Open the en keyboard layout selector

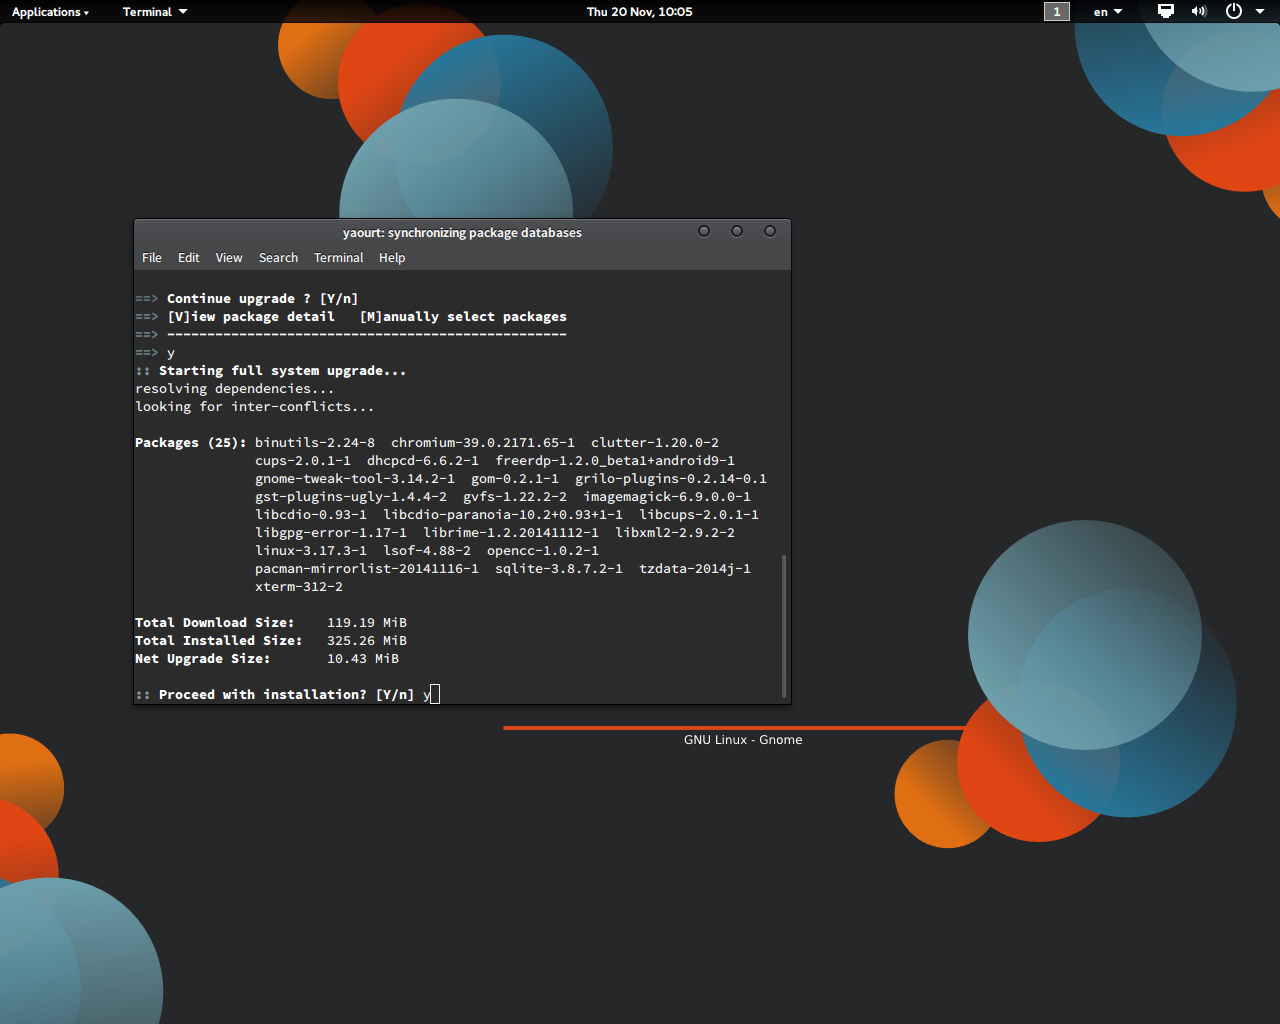click(1108, 12)
